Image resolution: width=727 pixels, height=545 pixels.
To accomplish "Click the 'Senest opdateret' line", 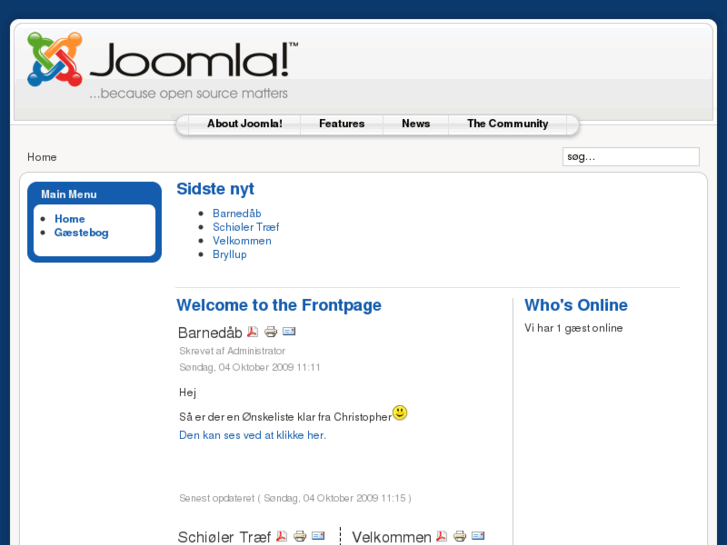I will (x=295, y=498).
